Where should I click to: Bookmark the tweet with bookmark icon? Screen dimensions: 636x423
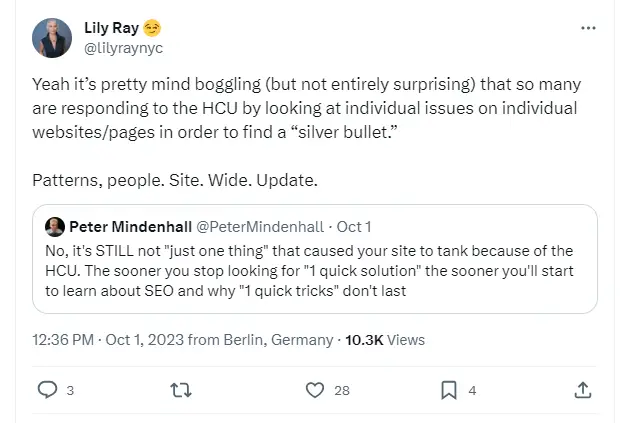point(449,390)
